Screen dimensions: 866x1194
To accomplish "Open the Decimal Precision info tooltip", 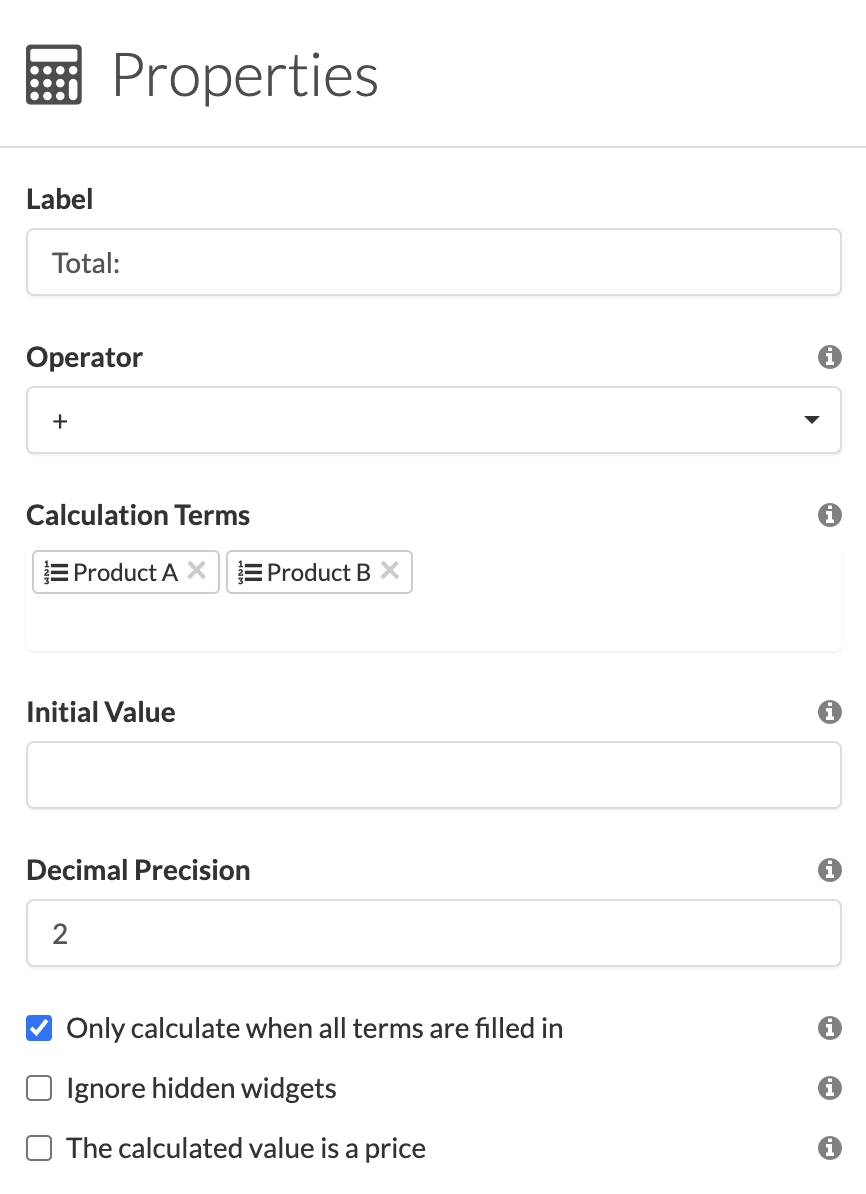I will click(x=829, y=870).
